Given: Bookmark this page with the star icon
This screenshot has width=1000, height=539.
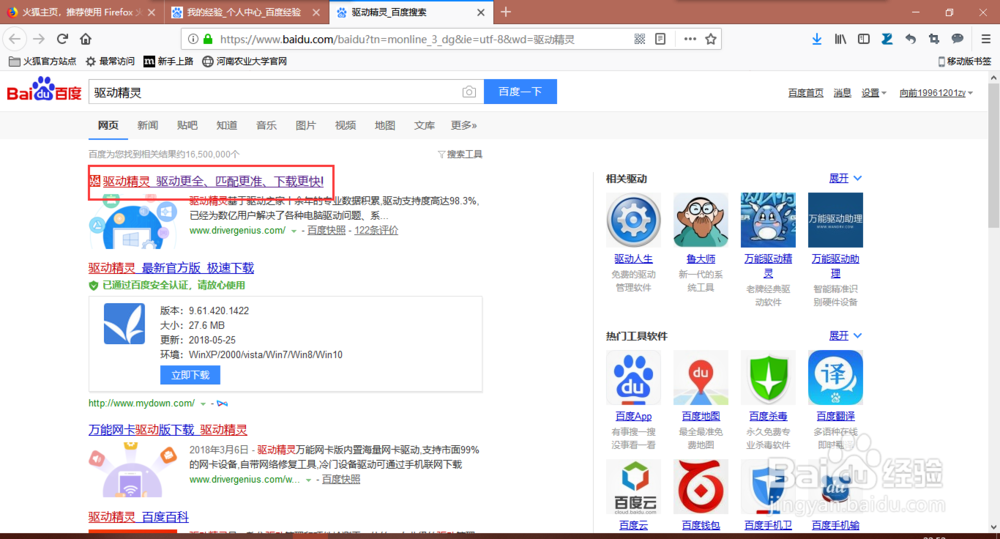Looking at the screenshot, I should click(x=710, y=39).
